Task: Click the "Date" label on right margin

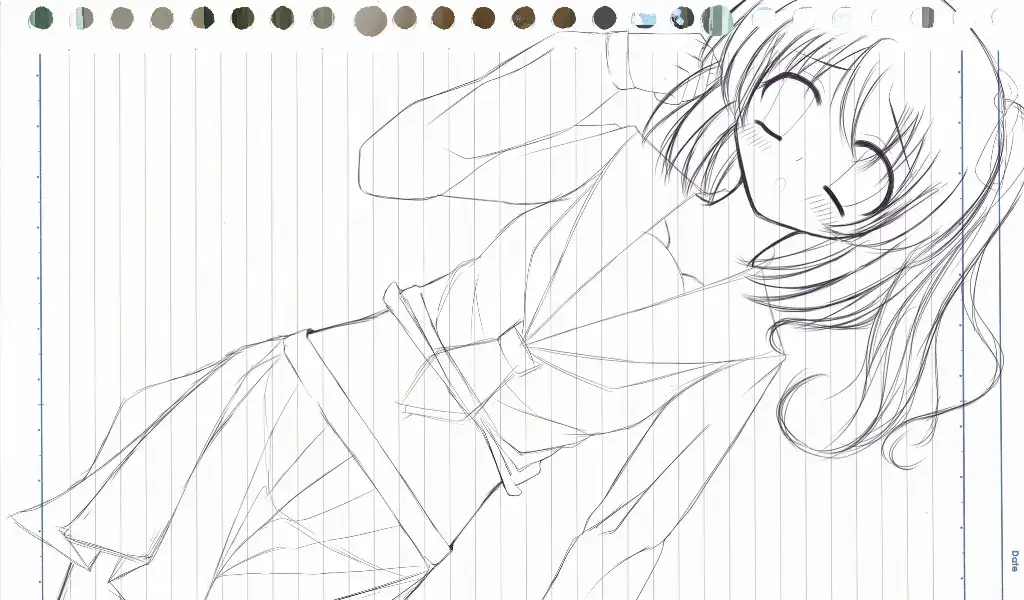Action: pyautogui.click(x=1014, y=560)
